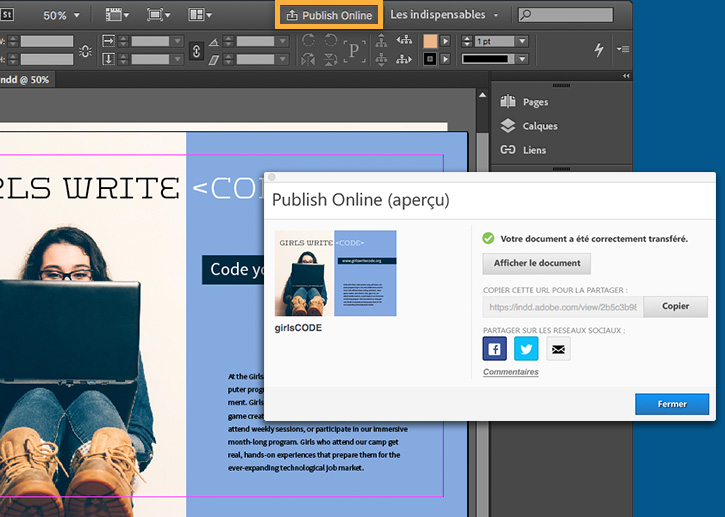
Task: Open the Commentaires link
Action: 510,372
